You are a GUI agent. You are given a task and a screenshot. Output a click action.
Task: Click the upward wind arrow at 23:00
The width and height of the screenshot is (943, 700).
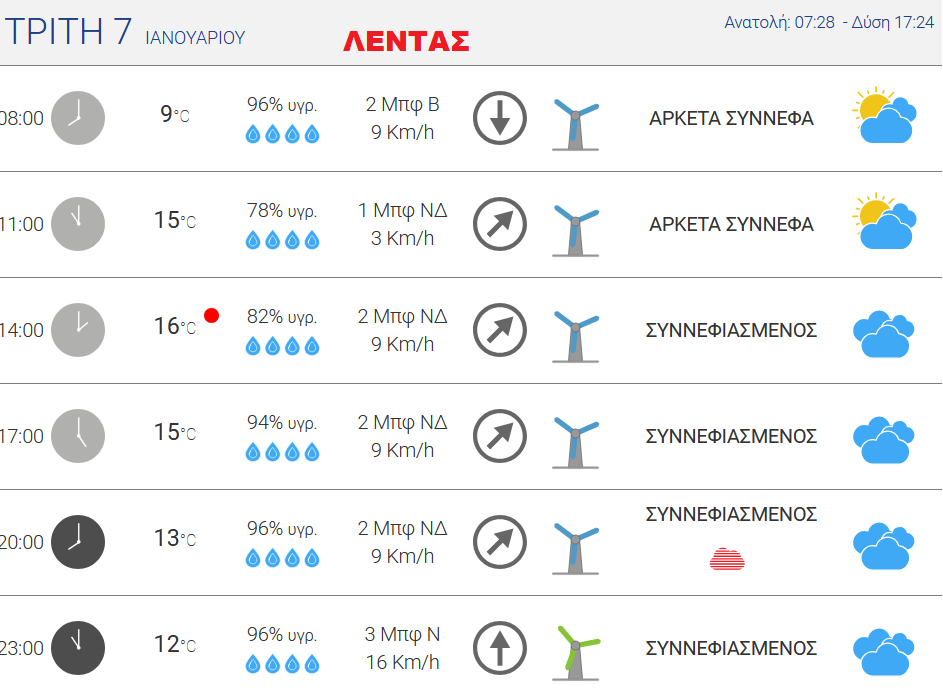(x=499, y=648)
